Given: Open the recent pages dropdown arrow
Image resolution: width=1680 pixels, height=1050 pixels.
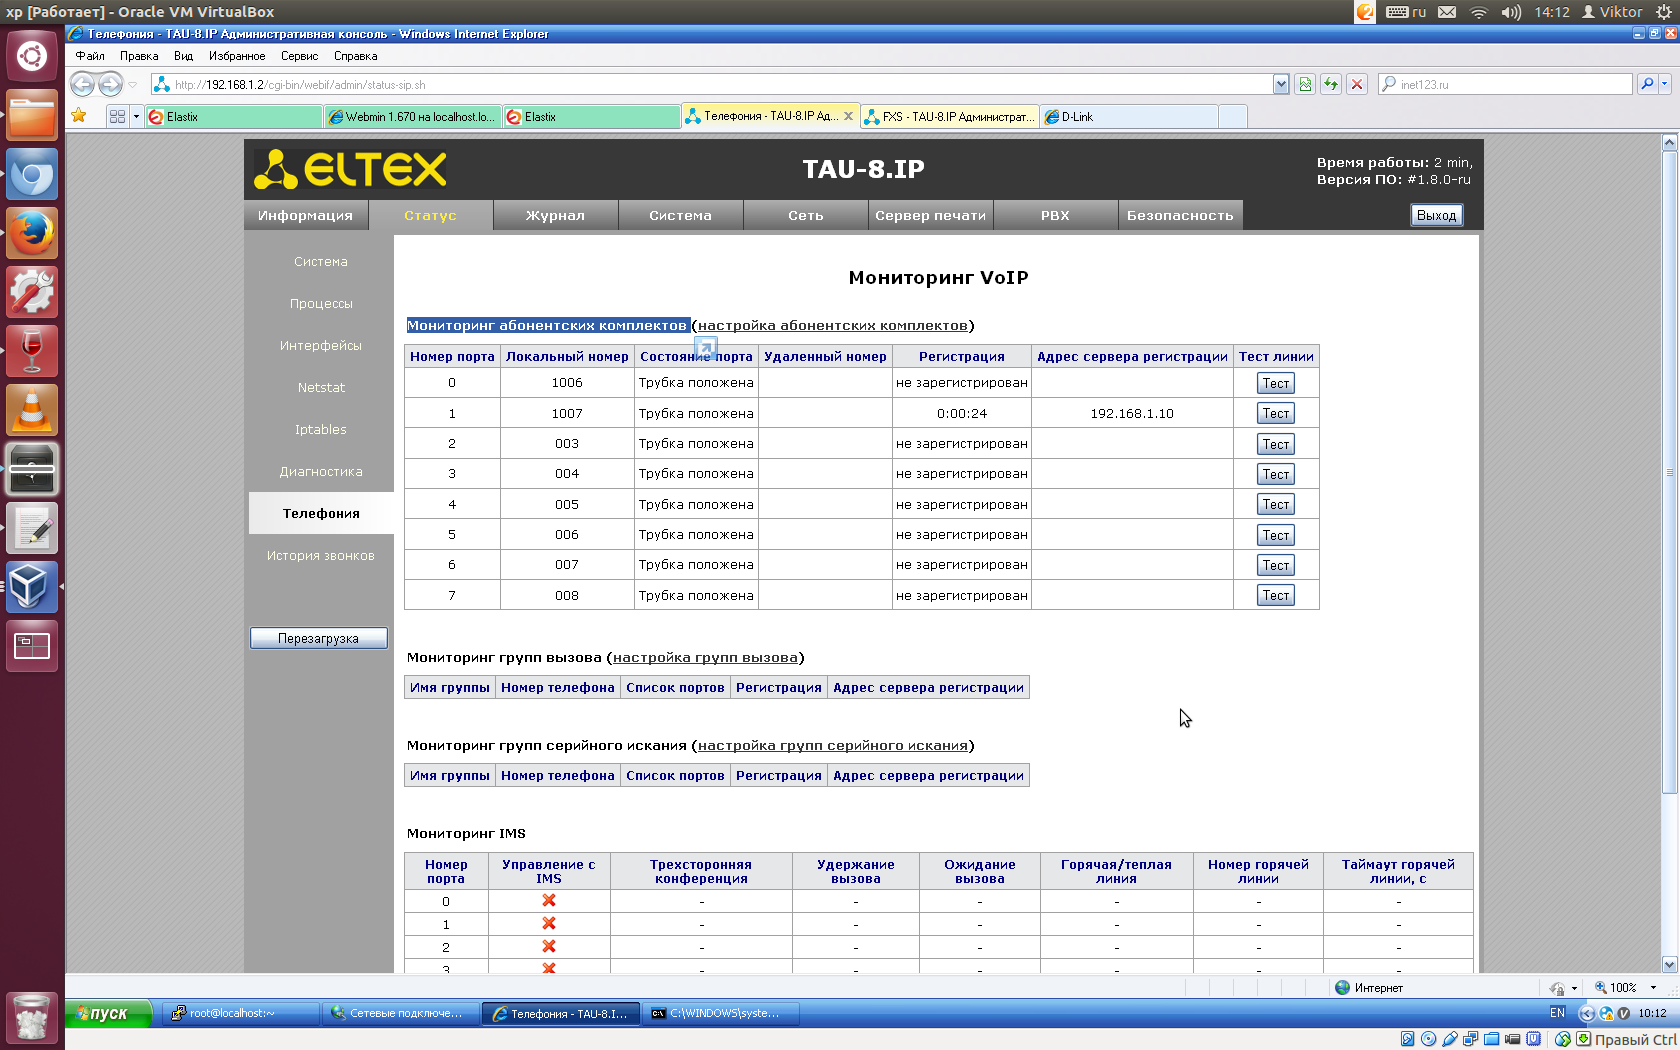Looking at the screenshot, I should (x=132, y=85).
